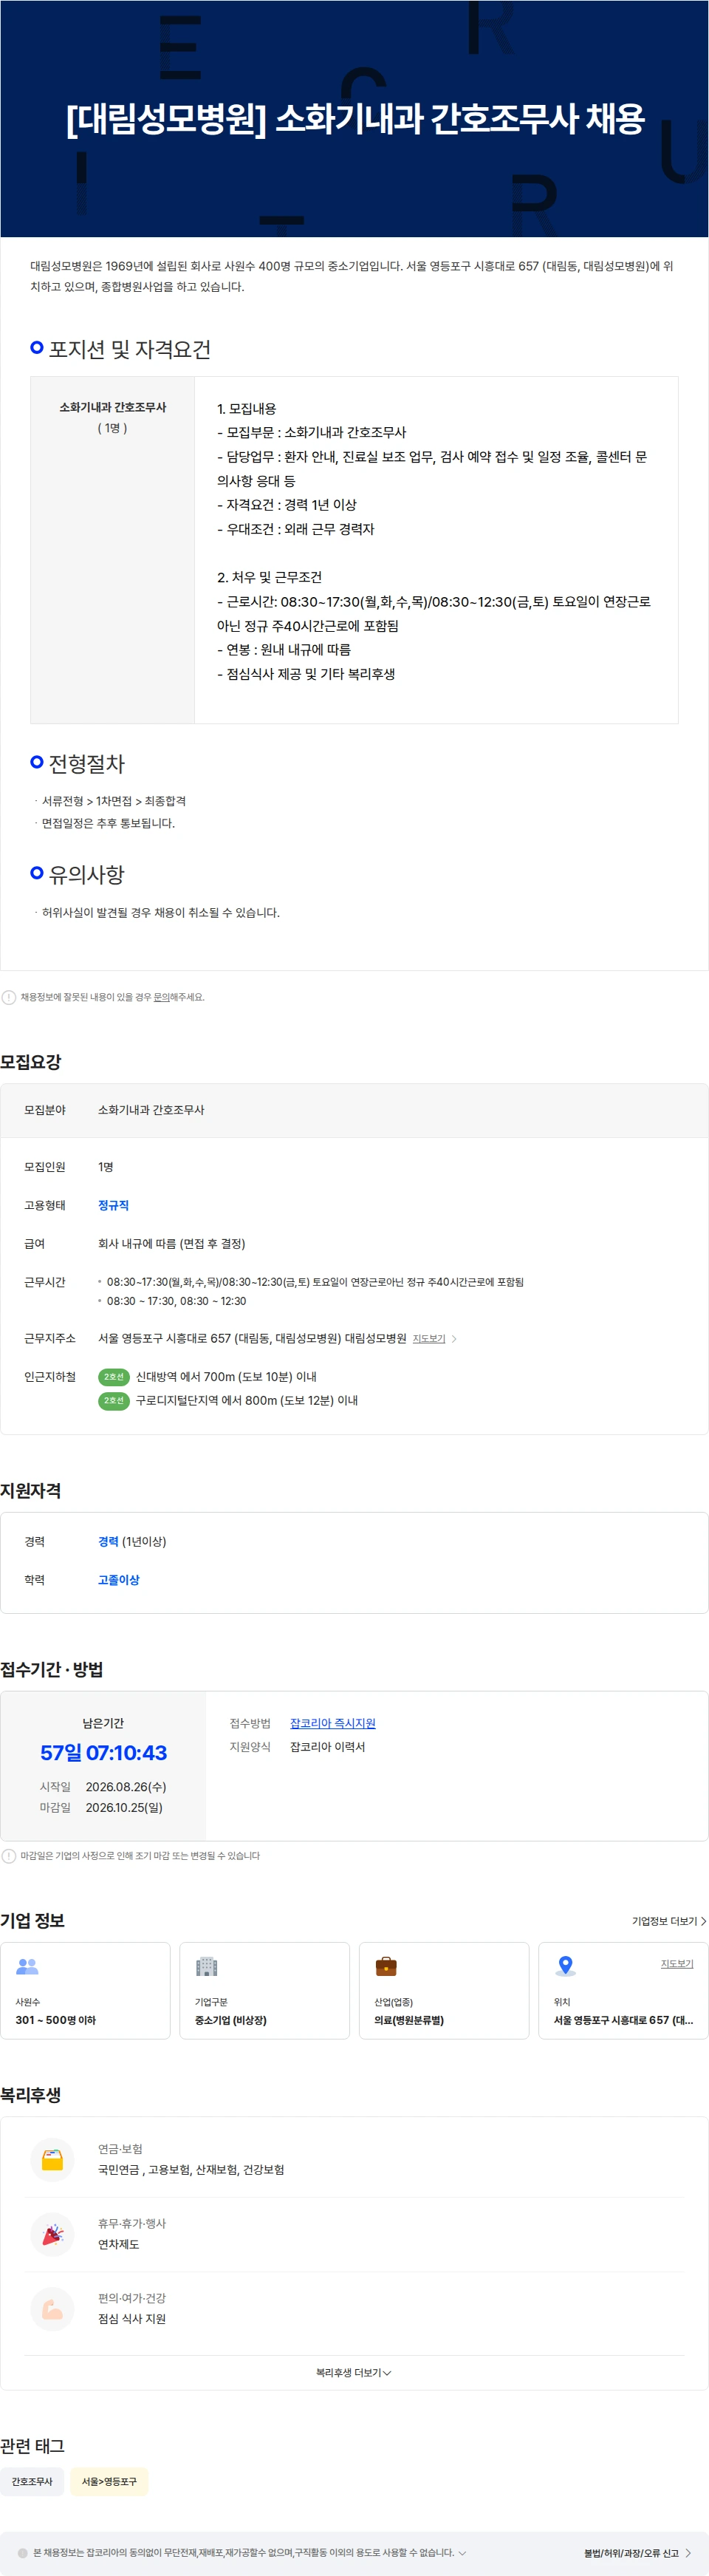Select the 간호조무사 tag
Image resolution: width=709 pixels, height=2576 pixels.
pyautogui.click(x=32, y=2481)
